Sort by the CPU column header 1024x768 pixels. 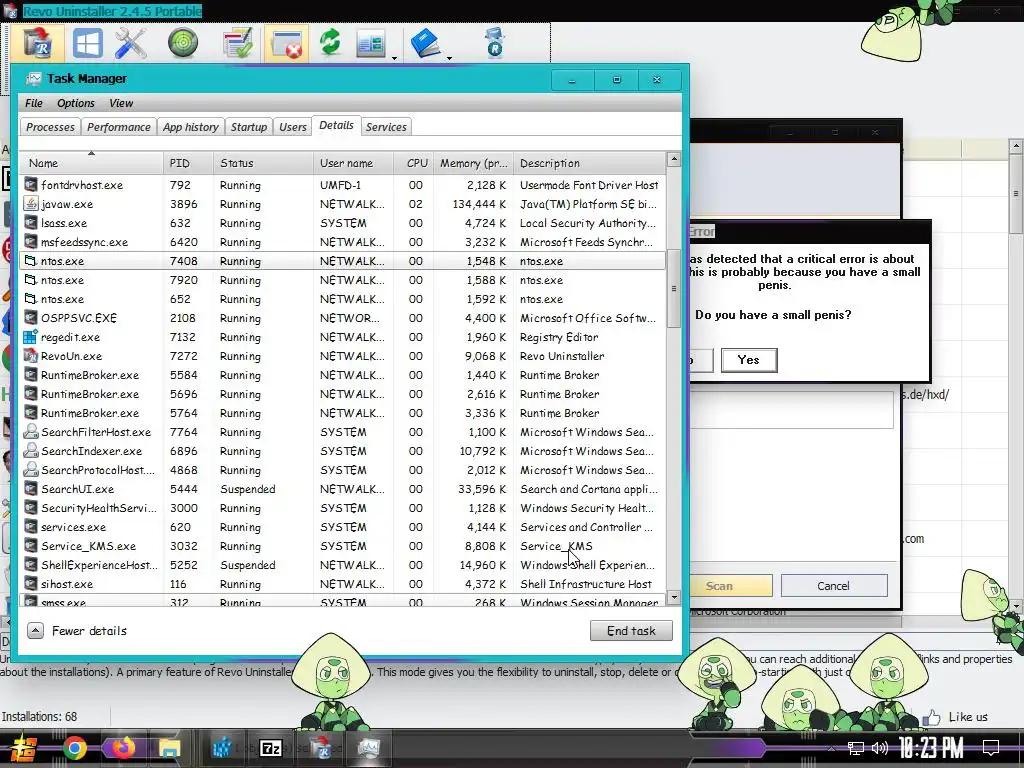(414, 163)
